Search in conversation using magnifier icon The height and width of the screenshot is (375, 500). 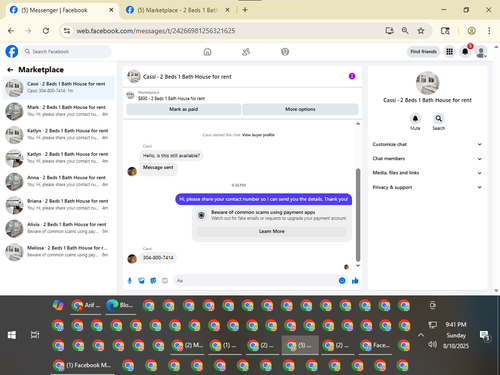pyautogui.click(x=439, y=118)
